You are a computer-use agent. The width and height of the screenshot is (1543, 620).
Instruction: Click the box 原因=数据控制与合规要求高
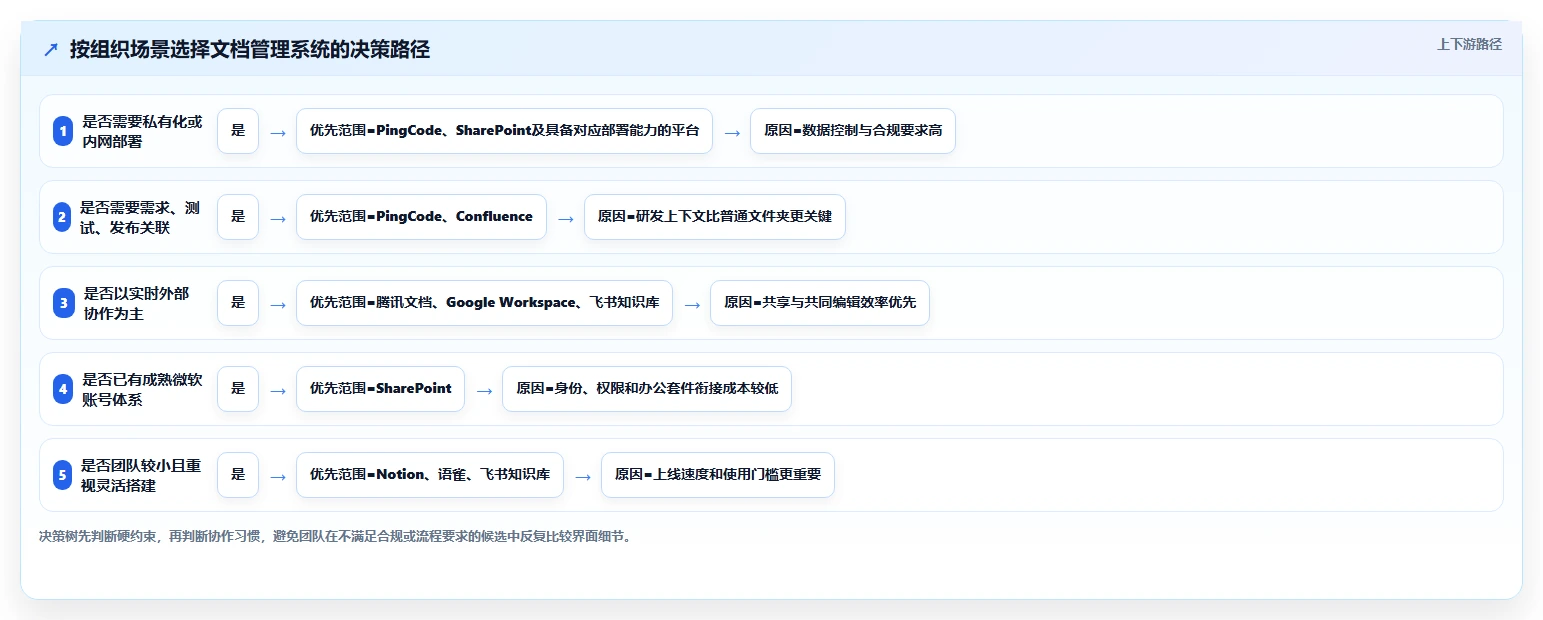(853, 131)
